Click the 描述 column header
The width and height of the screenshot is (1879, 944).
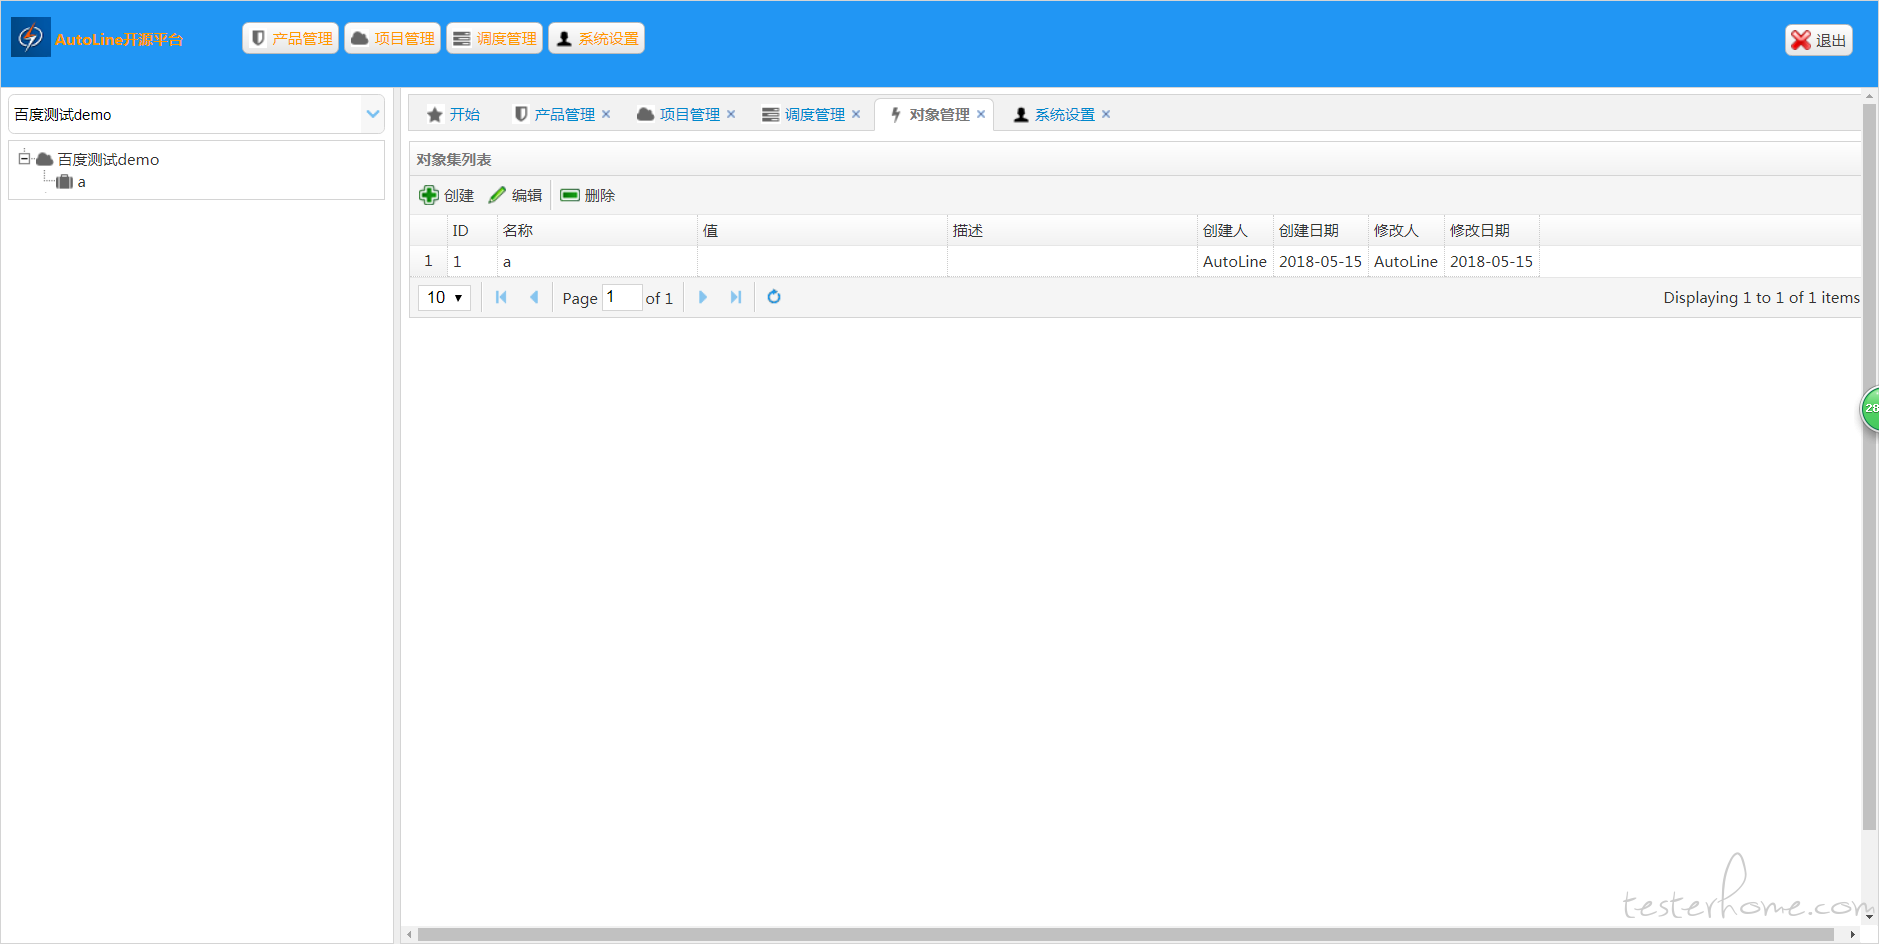click(1072, 230)
